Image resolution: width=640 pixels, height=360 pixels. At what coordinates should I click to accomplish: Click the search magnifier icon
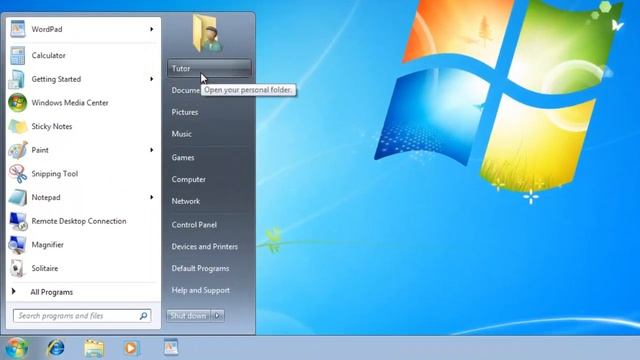pos(144,316)
